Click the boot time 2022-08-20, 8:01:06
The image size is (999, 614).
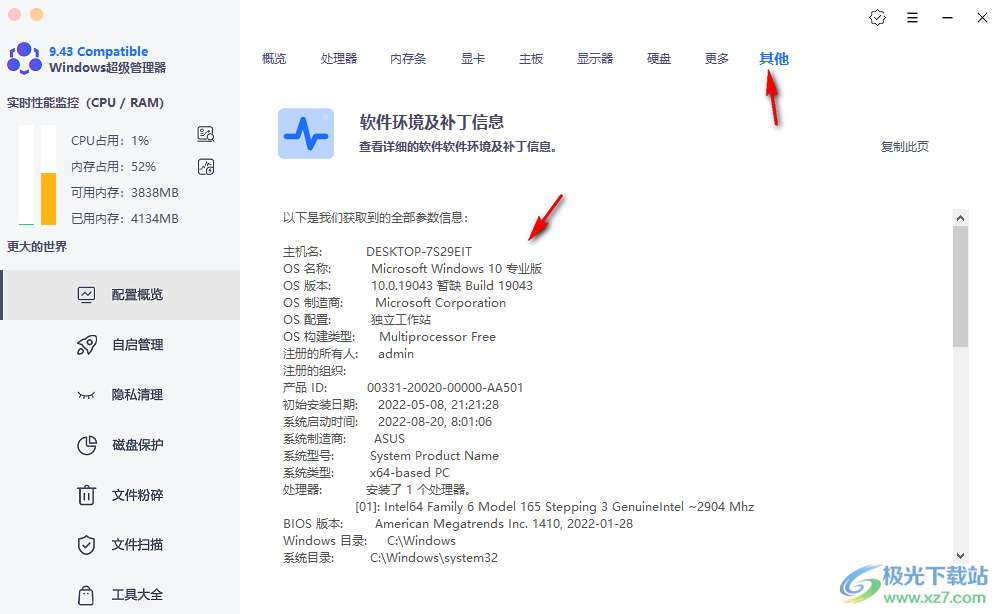(x=435, y=422)
